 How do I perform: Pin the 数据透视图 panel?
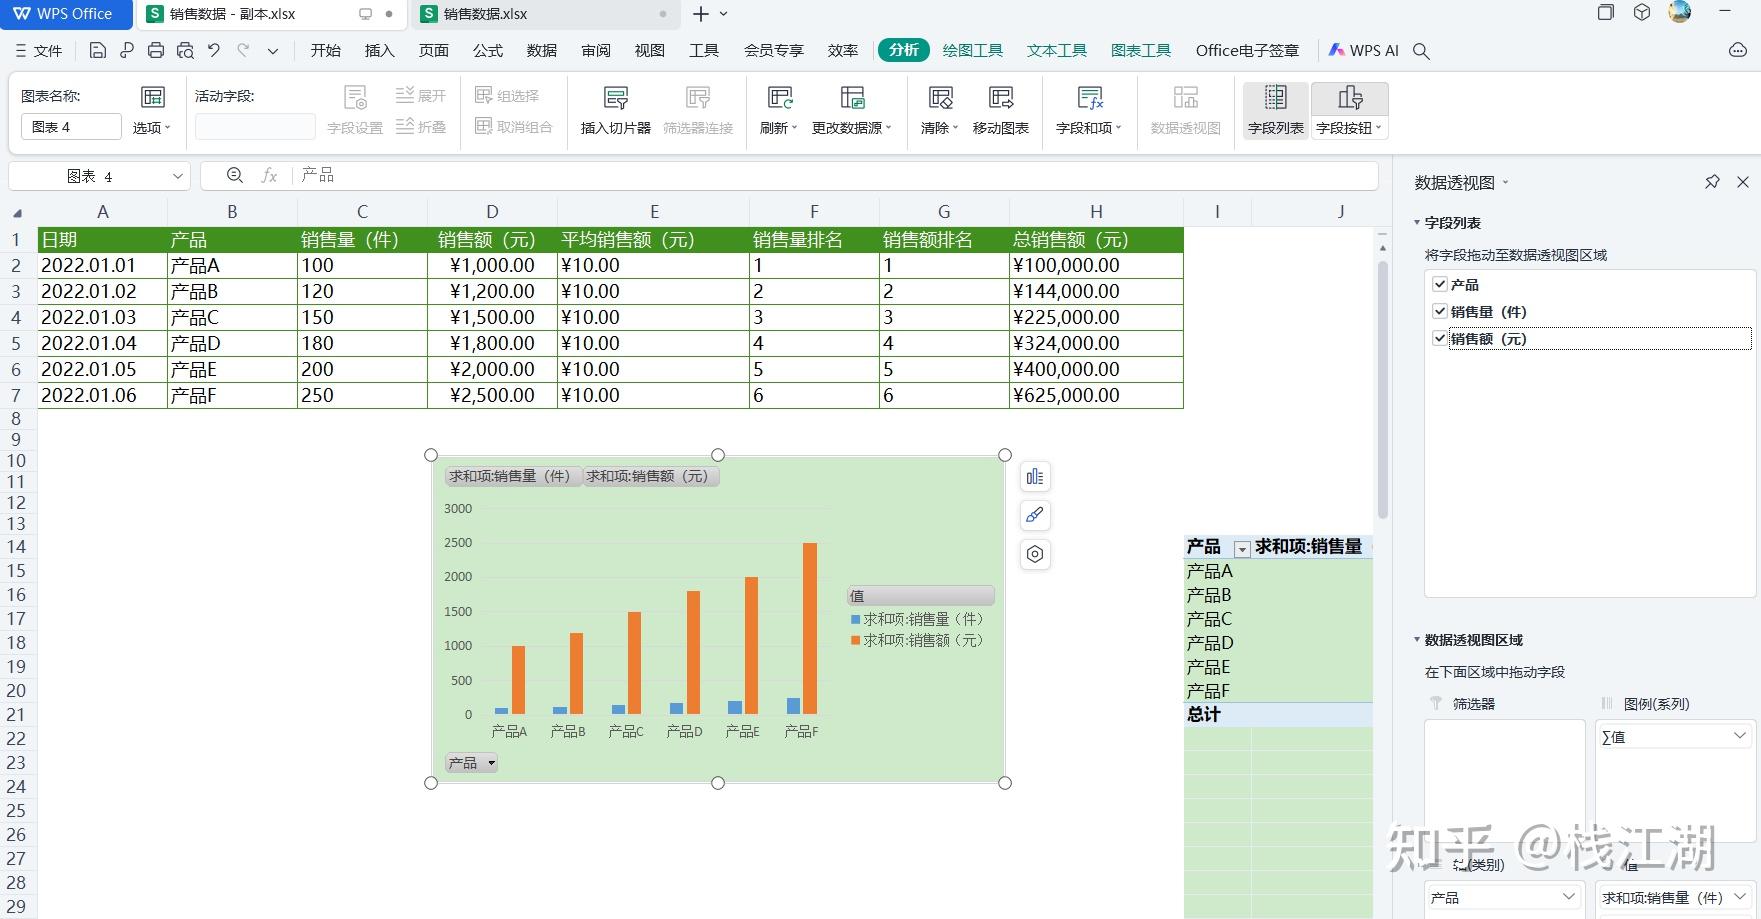1713,182
